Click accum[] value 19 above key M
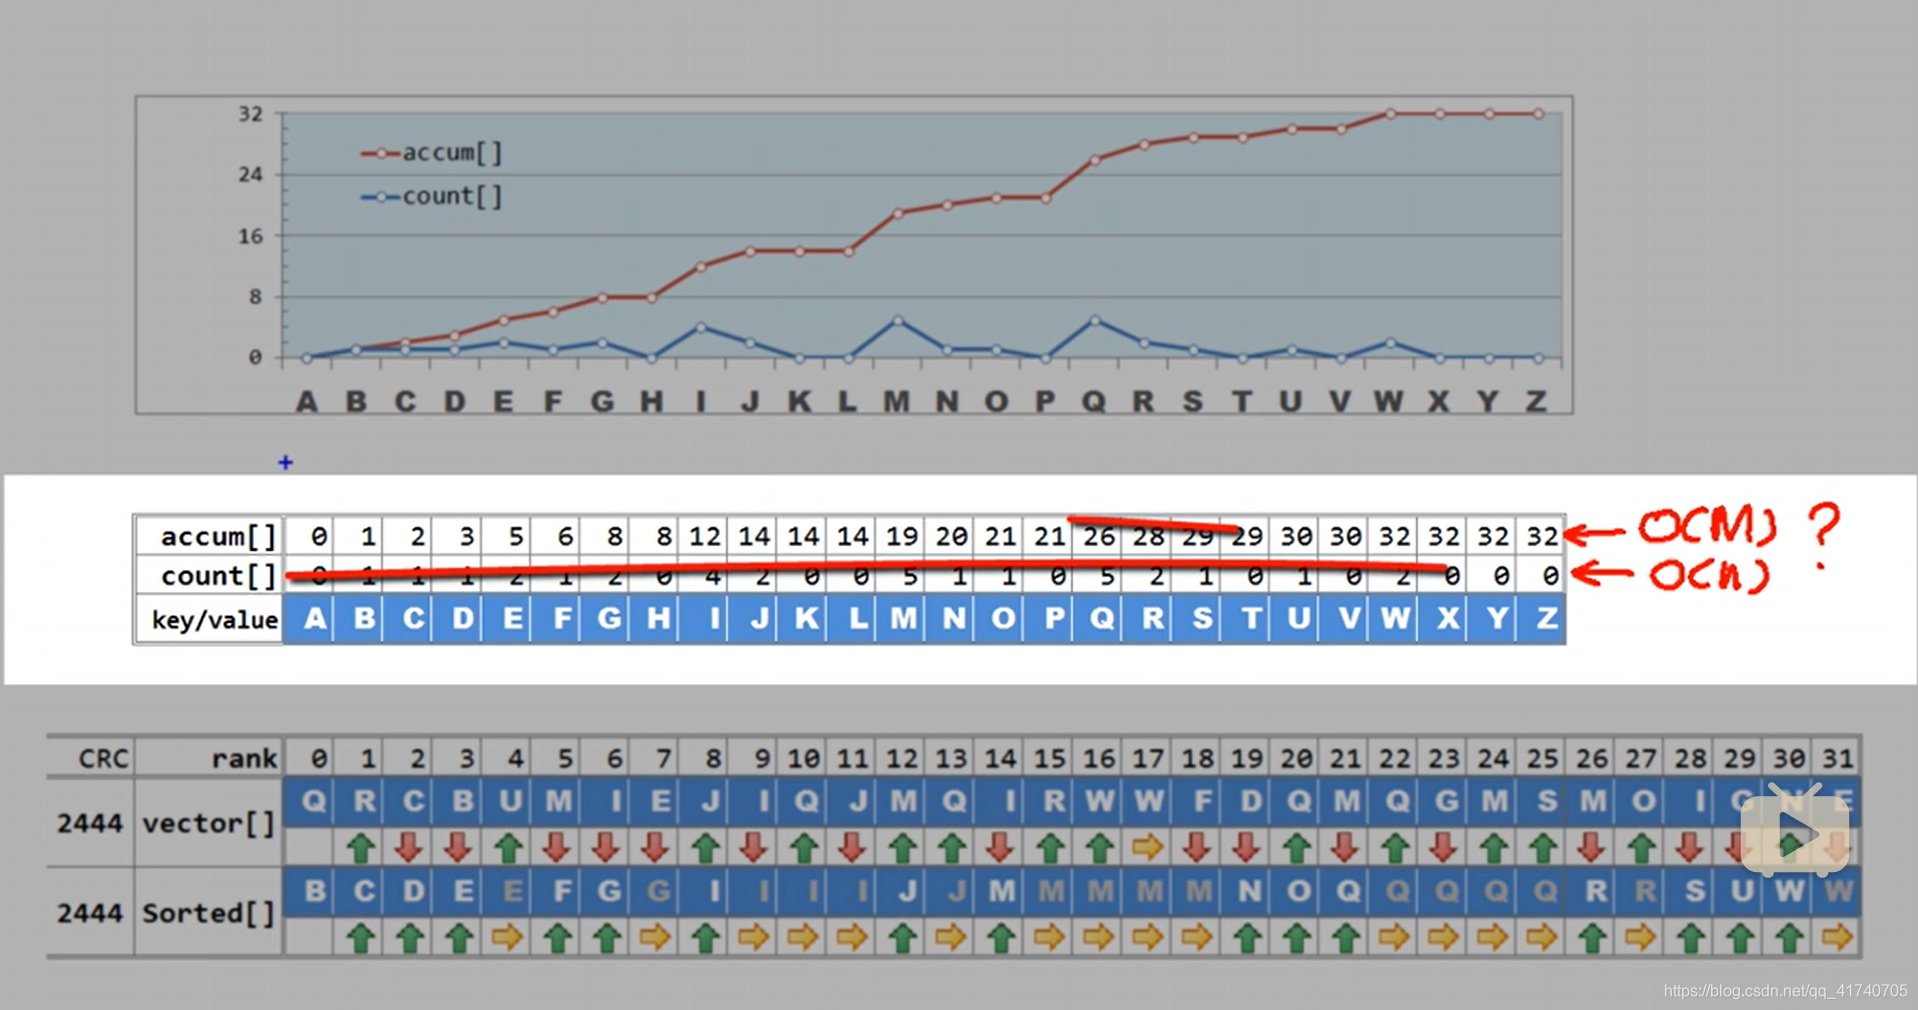The height and width of the screenshot is (1010, 1918). pyautogui.click(x=902, y=537)
